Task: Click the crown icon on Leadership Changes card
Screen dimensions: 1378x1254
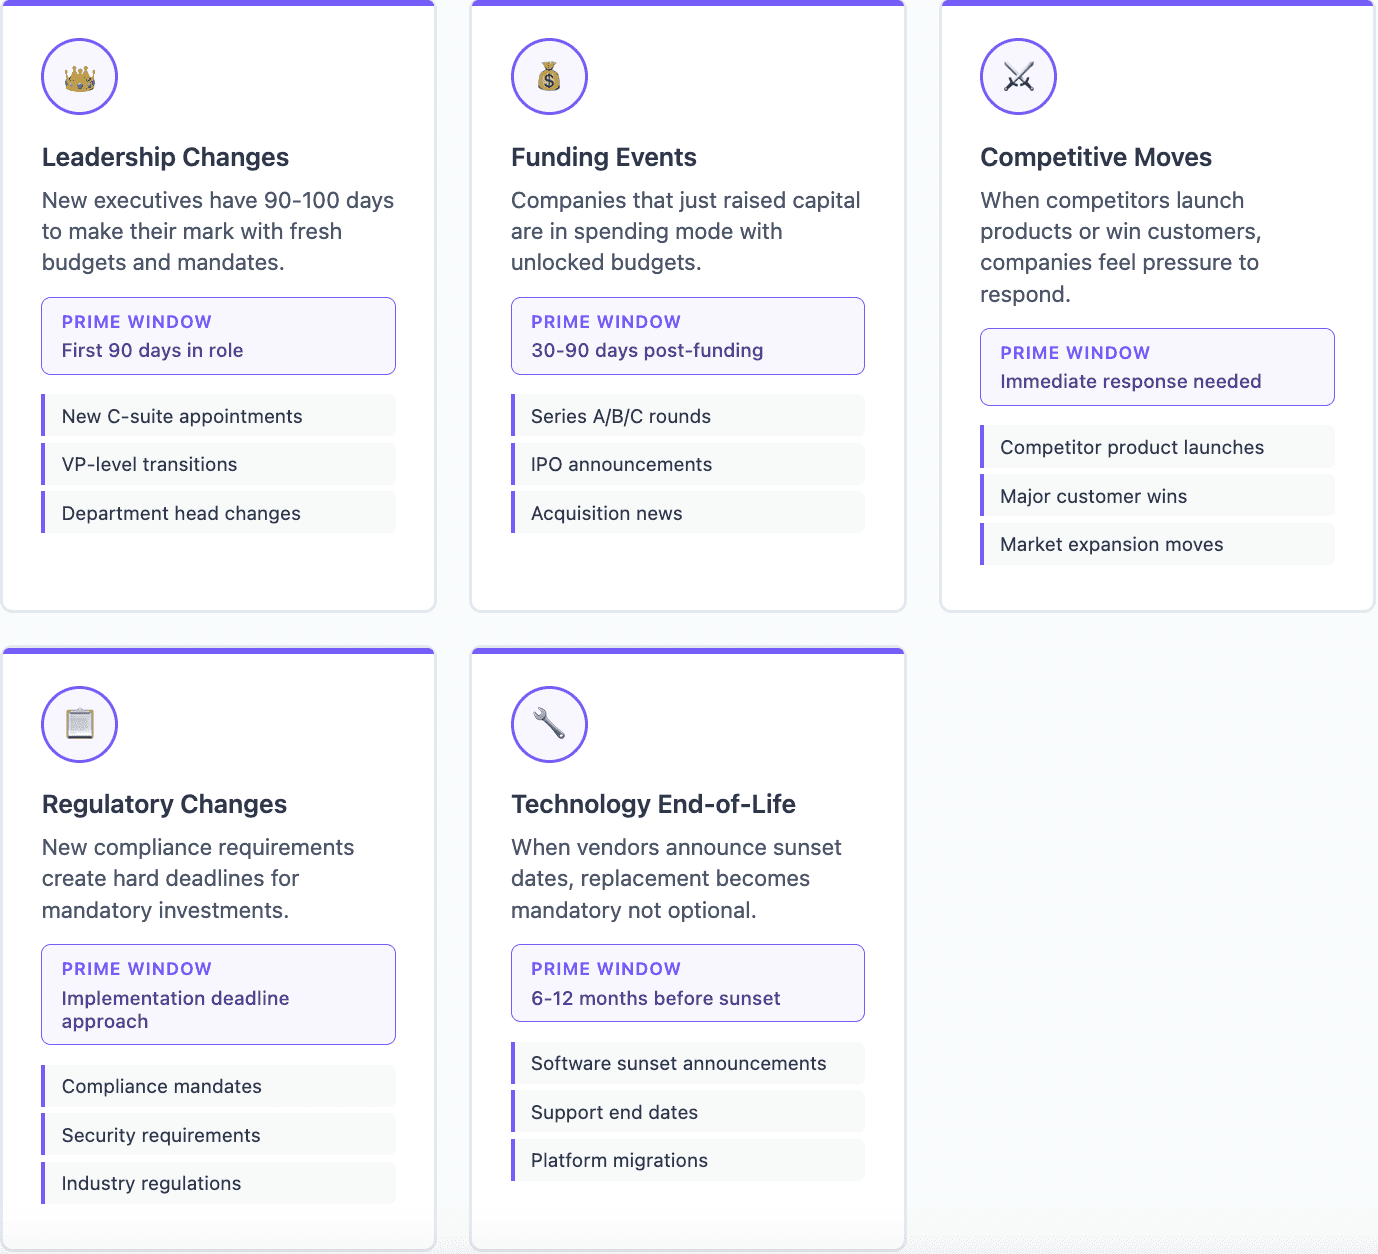Action: (79, 76)
